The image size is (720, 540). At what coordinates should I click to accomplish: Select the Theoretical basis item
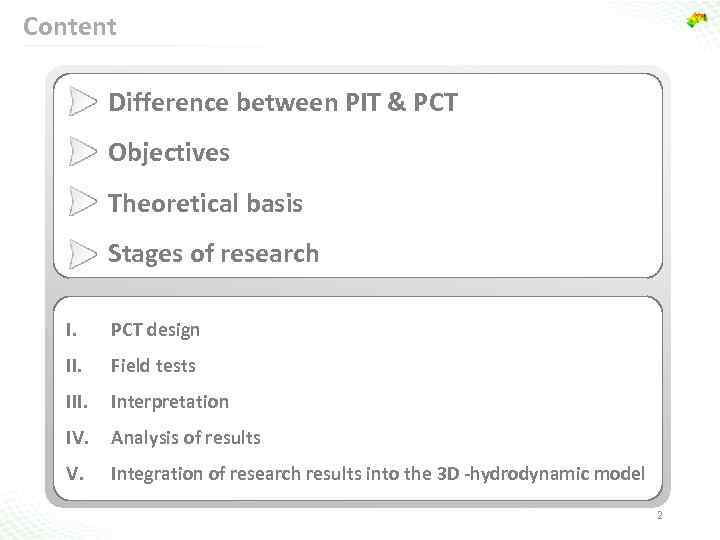click(x=205, y=204)
